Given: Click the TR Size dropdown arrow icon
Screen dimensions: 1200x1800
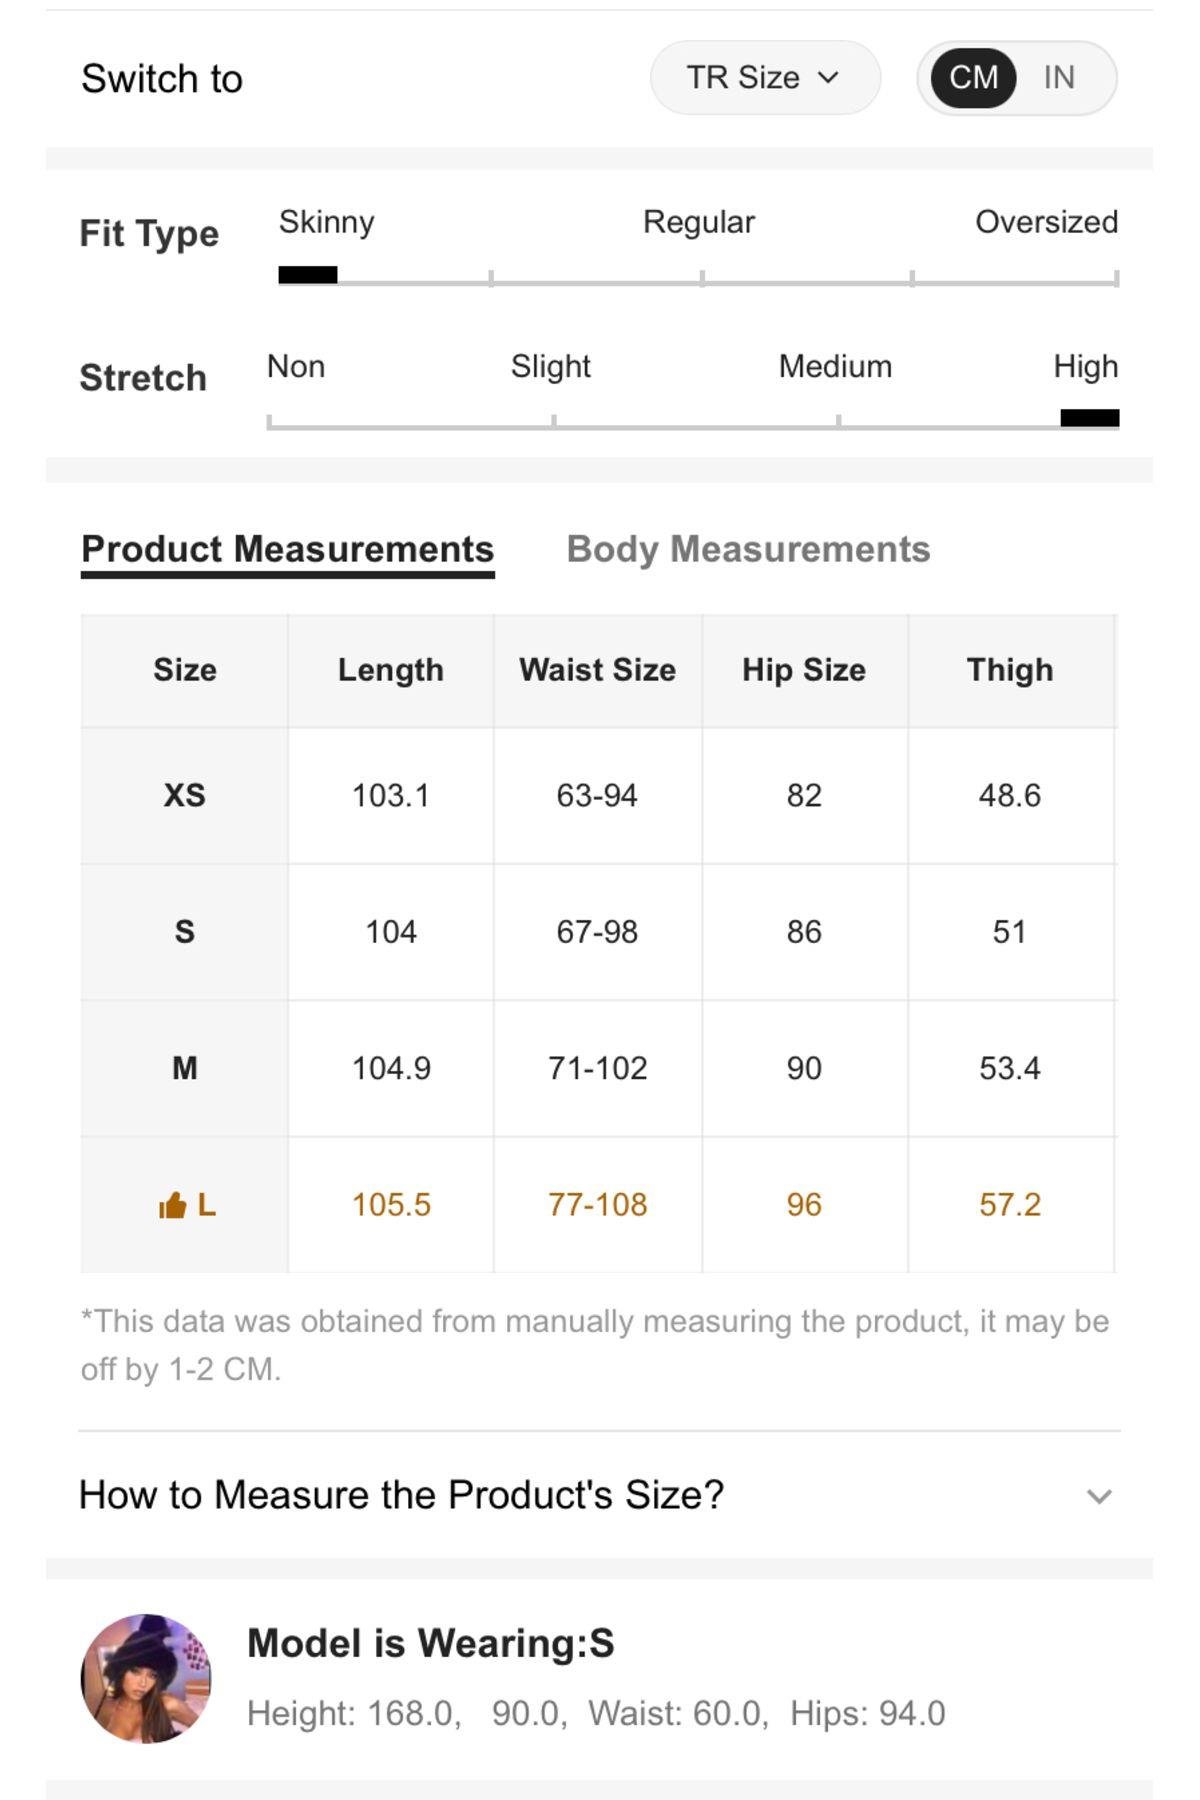Looking at the screenshot, I should tap(828, 78).
